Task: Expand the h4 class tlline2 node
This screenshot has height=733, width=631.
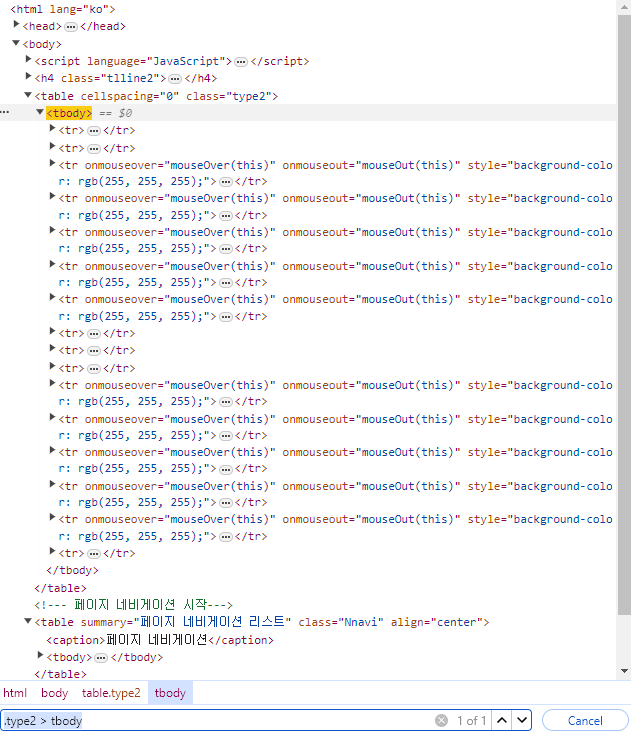Action: [x=29, y=76]
